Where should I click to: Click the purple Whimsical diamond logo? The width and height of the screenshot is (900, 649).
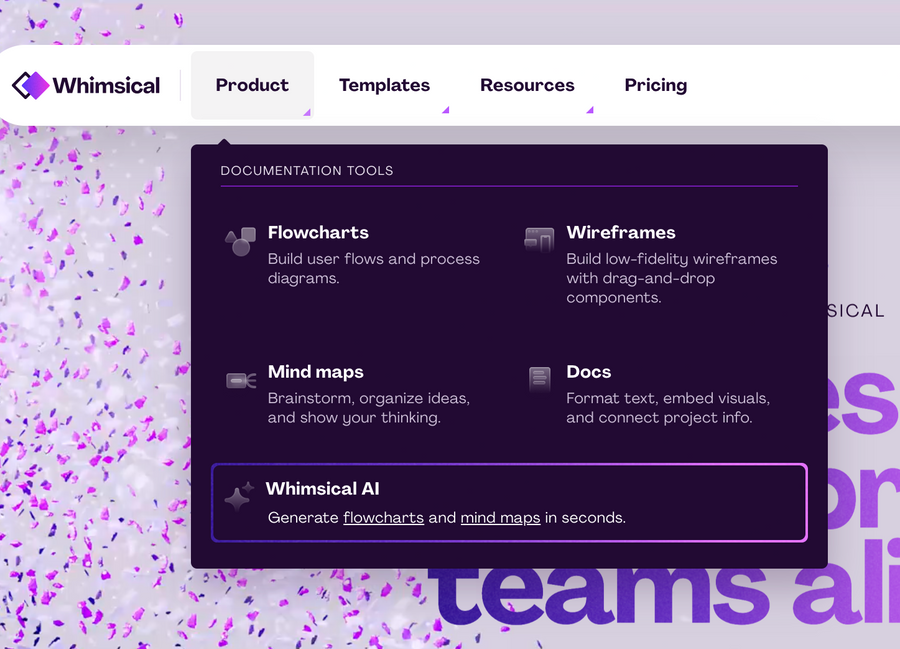click(30, 85)
